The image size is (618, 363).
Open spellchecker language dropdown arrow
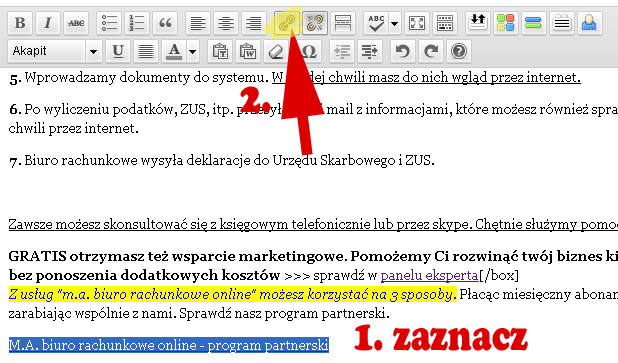[394, 23]
